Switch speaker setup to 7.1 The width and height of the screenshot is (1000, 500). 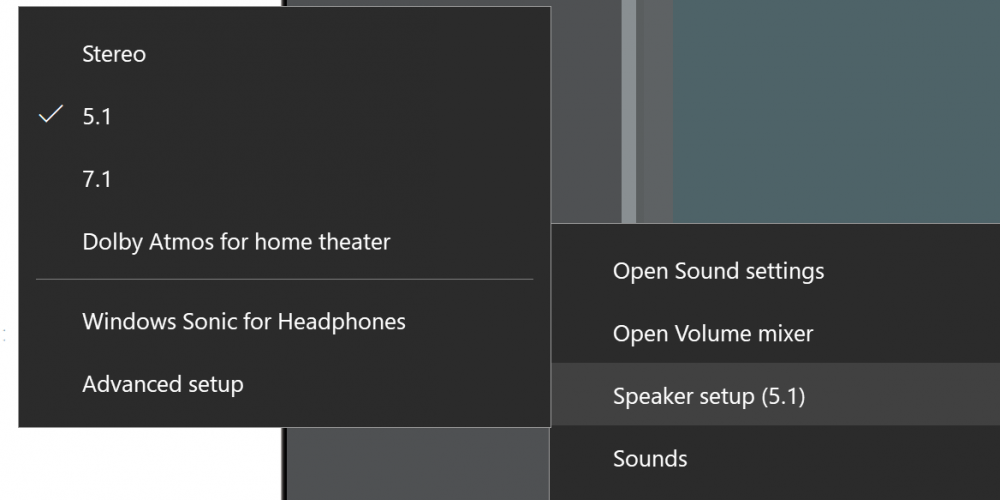coord(97,180)
